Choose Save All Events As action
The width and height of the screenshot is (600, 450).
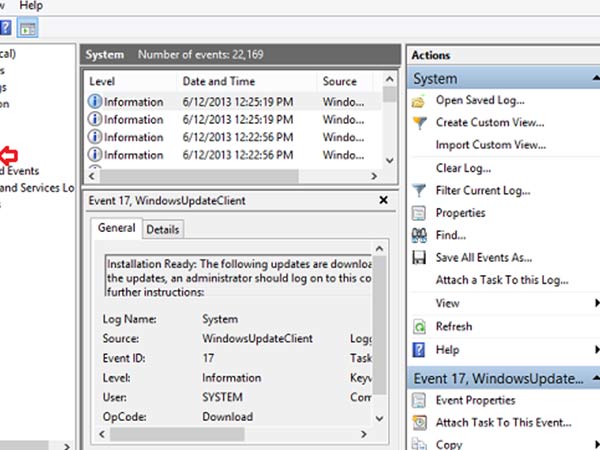click(x=484, y=258)
